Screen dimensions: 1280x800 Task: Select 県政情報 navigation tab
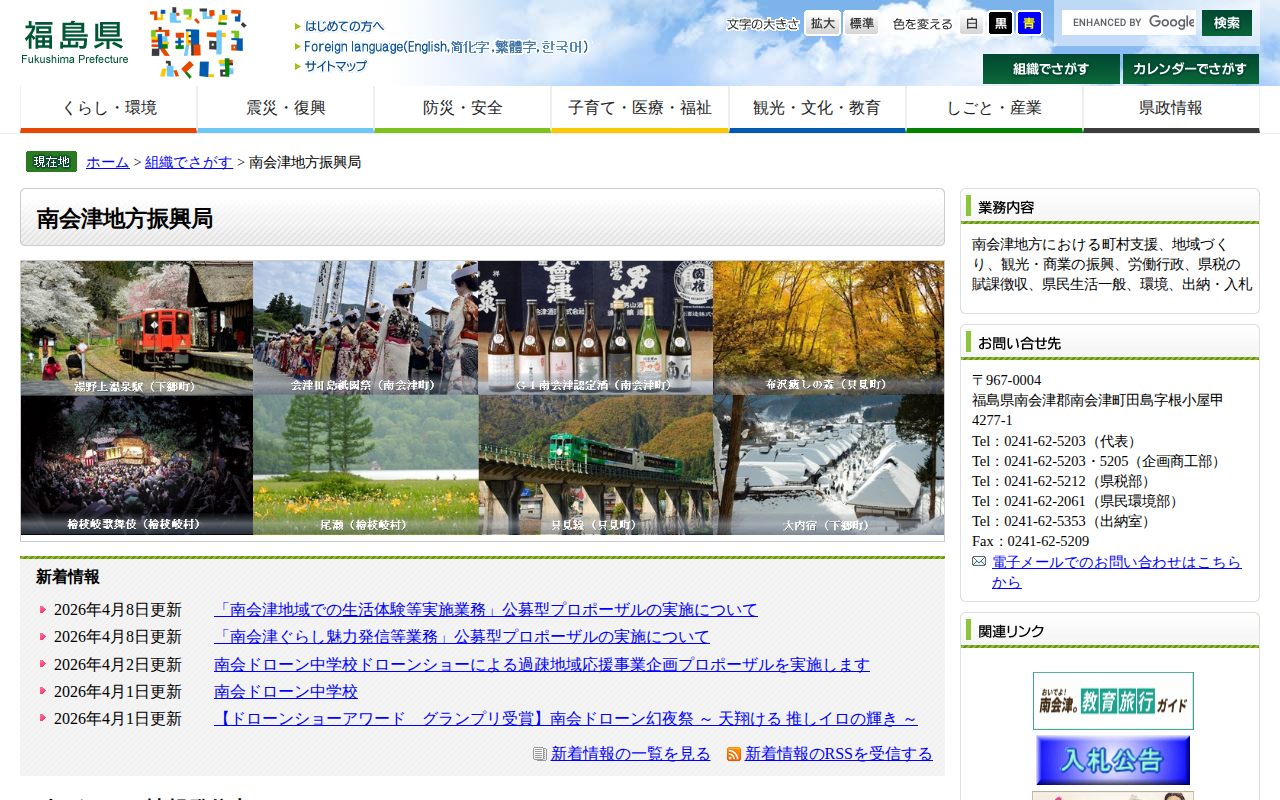tap(1171, 109)
